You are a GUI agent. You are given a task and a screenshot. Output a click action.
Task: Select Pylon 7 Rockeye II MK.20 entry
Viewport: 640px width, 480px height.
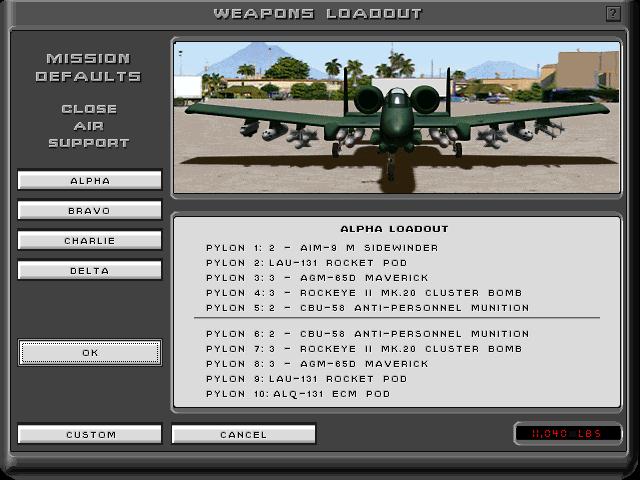tap(364, 349)
